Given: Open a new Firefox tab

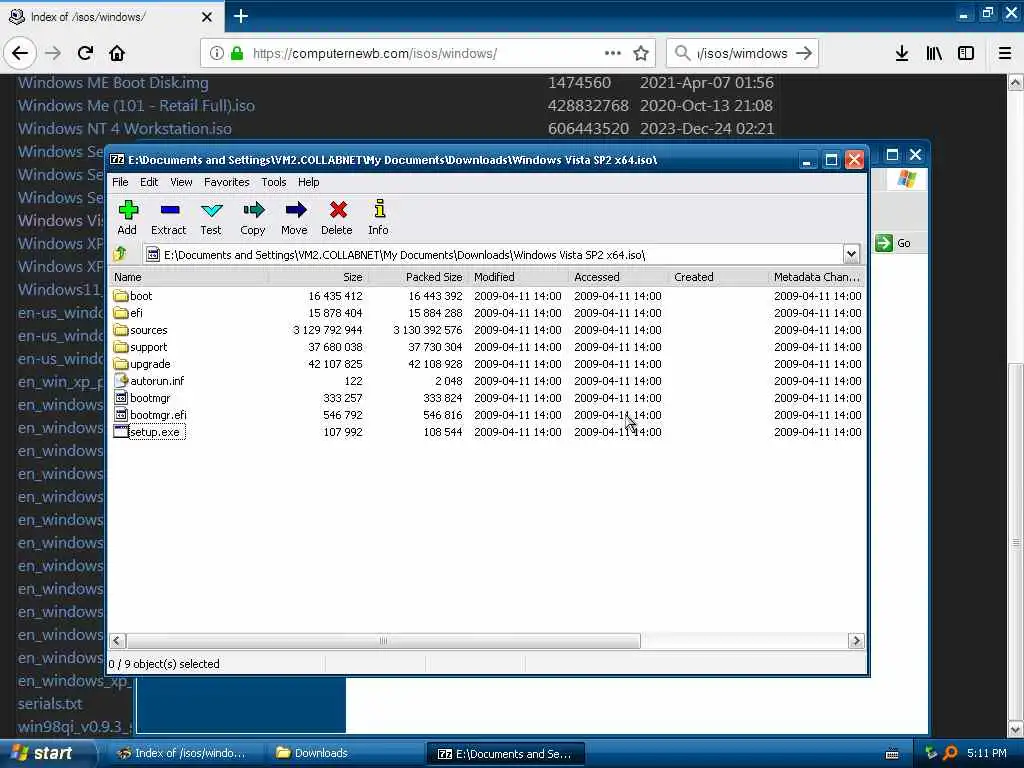Looking at the screenshot, I should [x=241, y=16].
